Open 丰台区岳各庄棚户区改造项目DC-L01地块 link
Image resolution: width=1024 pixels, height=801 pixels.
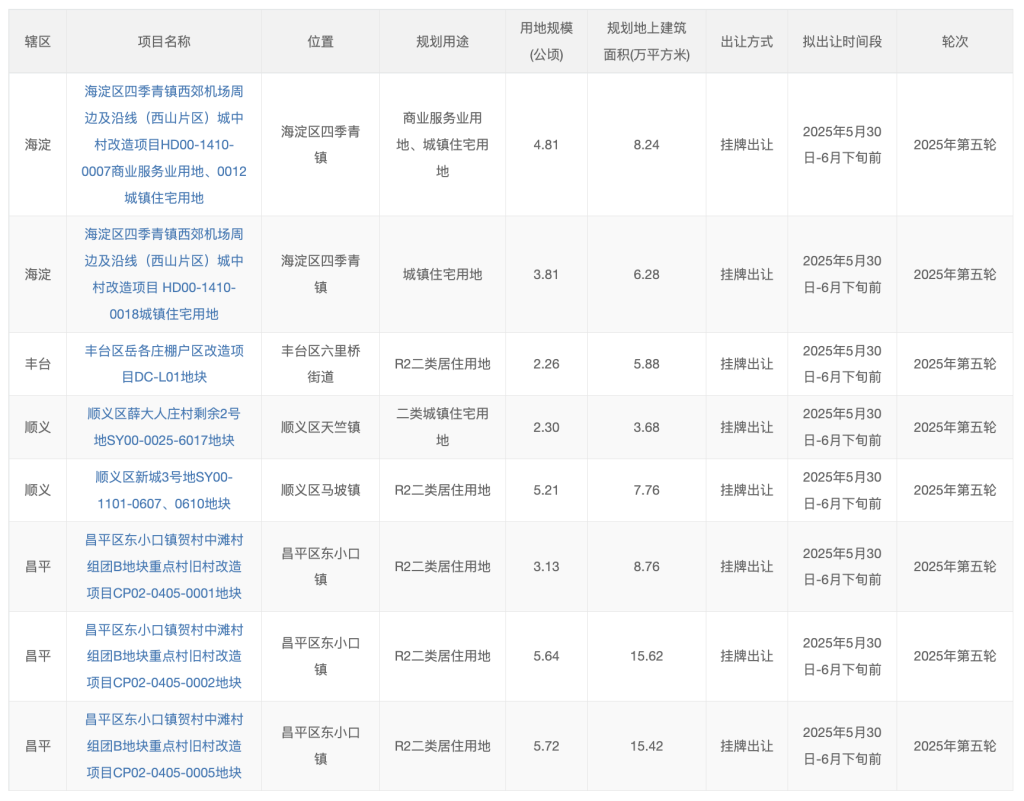tap(164, 364)
